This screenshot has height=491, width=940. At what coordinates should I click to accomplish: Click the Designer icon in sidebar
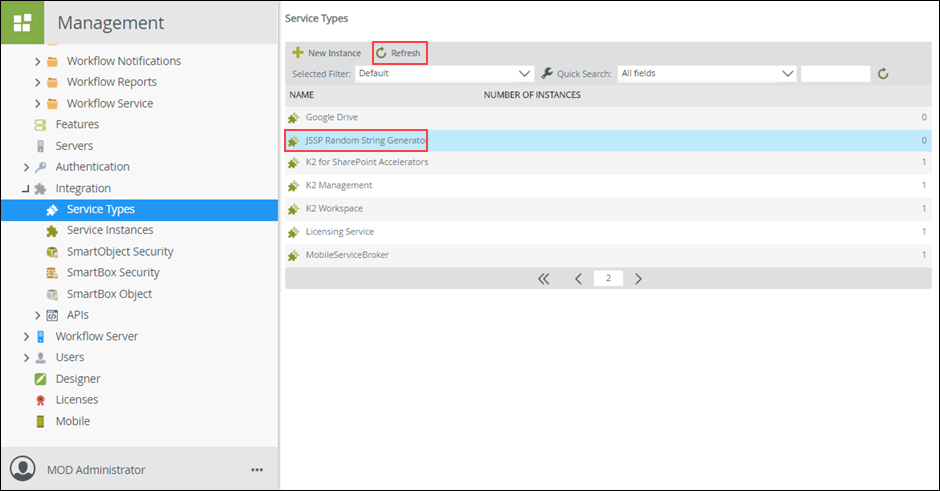[x=40, y=379]
